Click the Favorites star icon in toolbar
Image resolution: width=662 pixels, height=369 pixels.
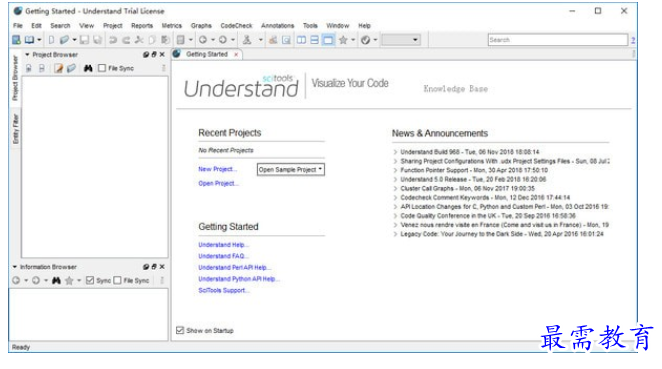[x=343, y=40]
